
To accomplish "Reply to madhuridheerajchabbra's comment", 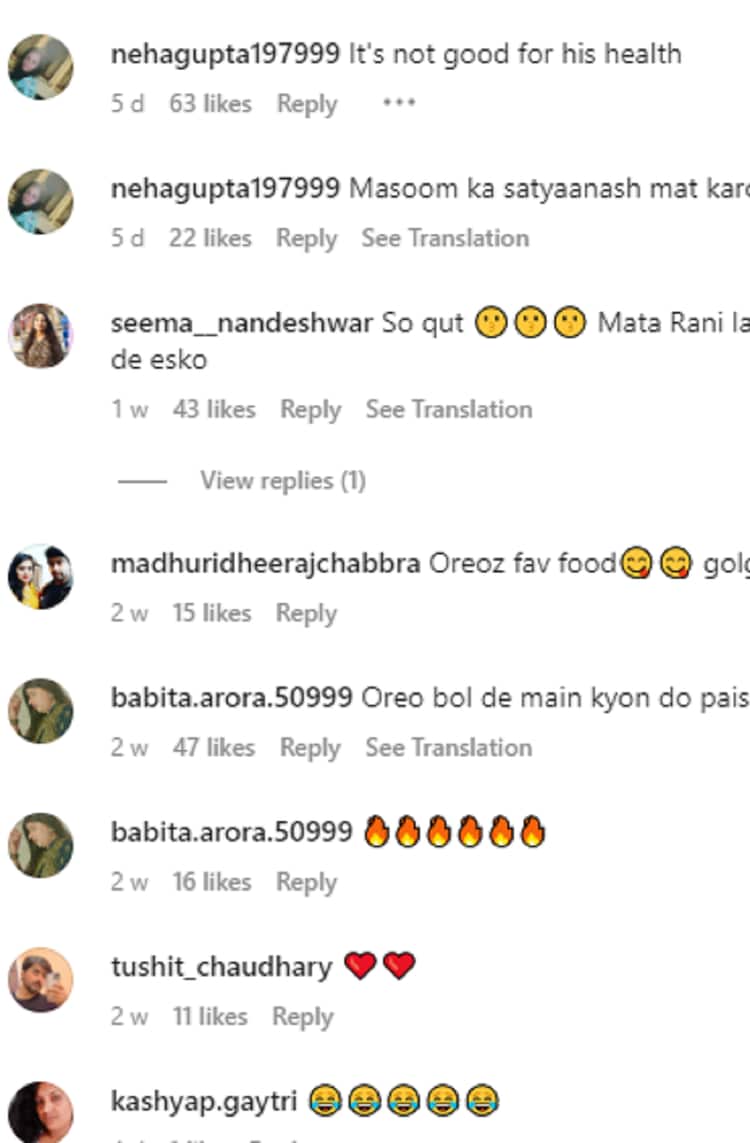I will (306, 613).
